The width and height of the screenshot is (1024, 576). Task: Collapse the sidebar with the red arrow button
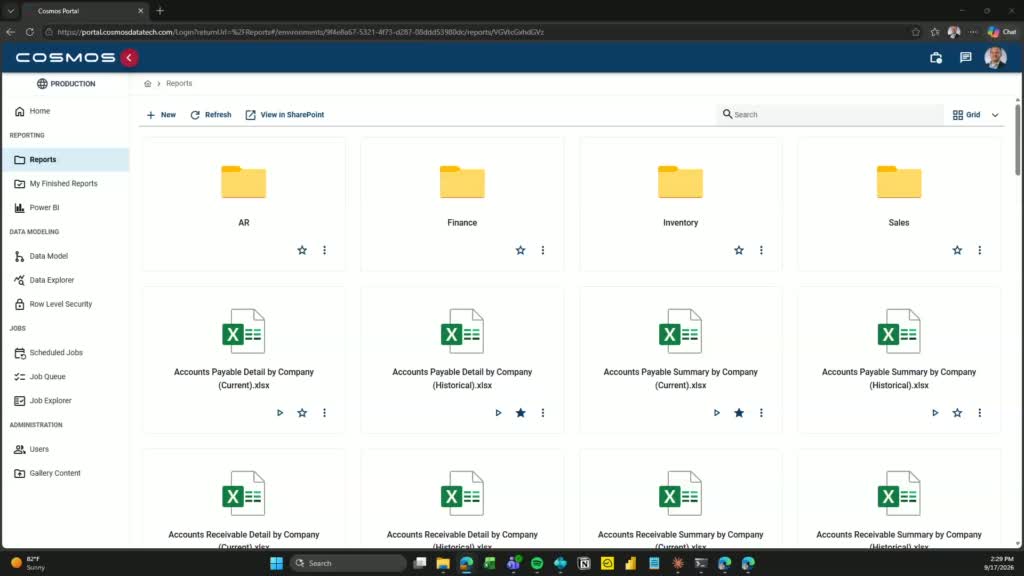coord(129,57)
